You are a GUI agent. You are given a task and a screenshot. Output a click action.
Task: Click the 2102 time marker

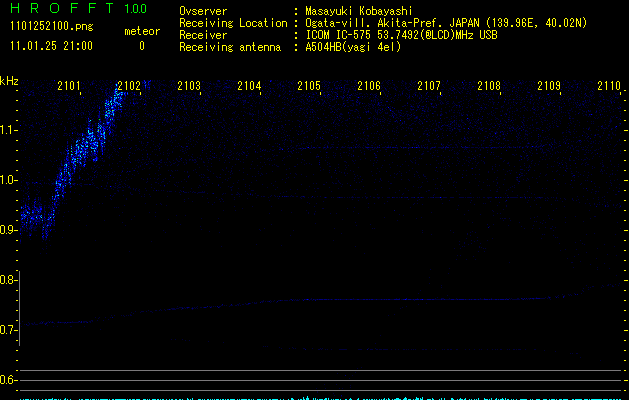click(x=129, y=85)
